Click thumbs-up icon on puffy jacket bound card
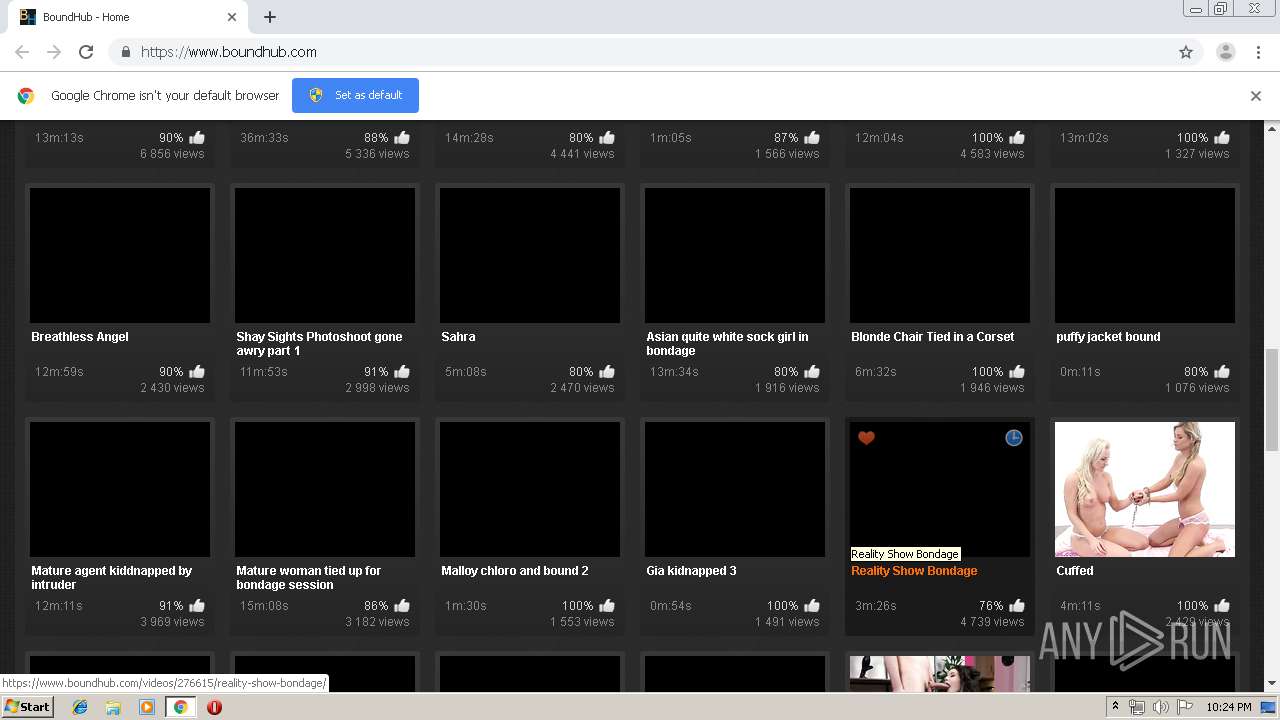 [1222, 372]
